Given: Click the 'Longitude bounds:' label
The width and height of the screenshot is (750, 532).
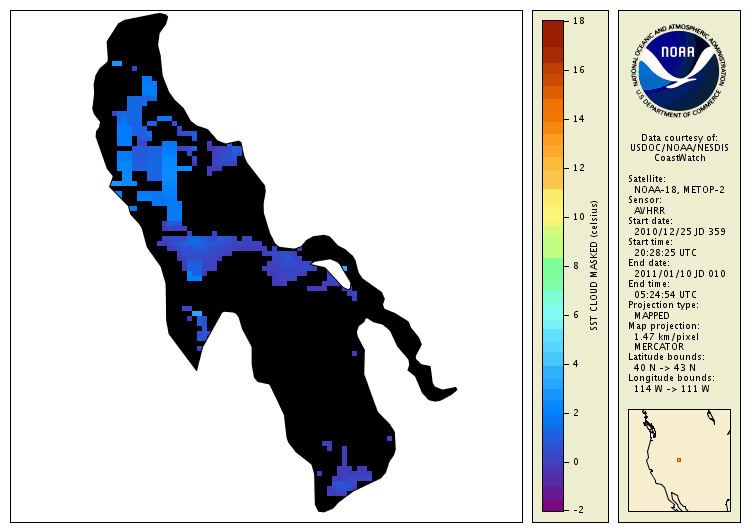Looking at the screenshot, I should (x=671, y=378).
